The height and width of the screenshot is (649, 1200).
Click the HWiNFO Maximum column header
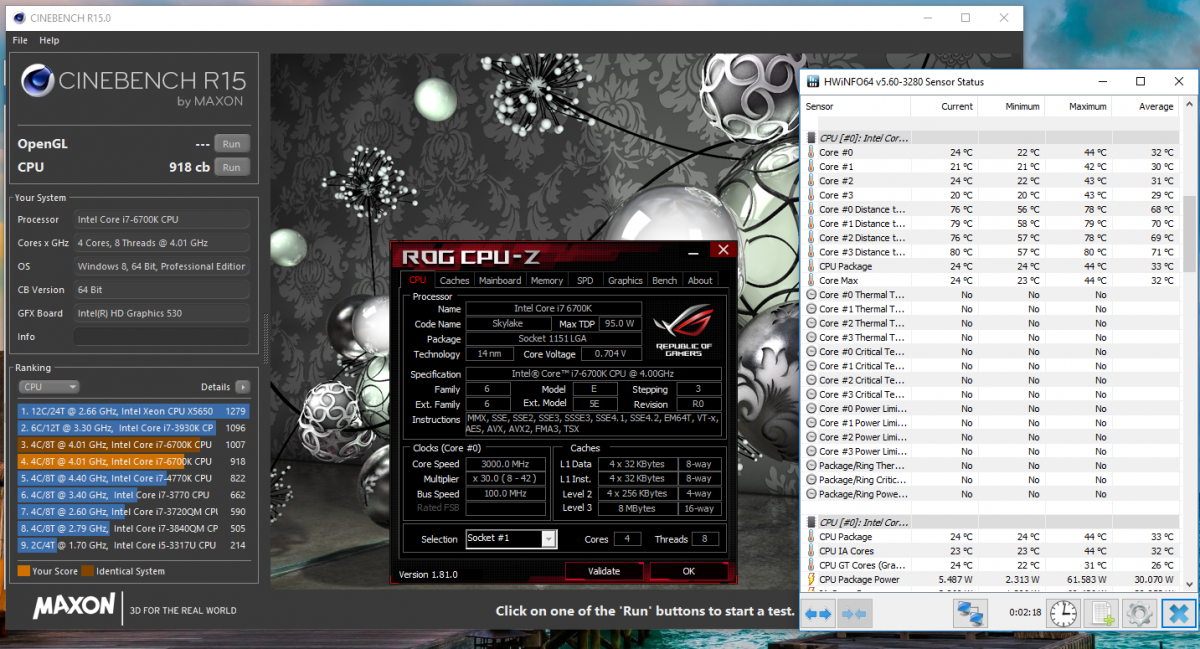point(1078,106)
